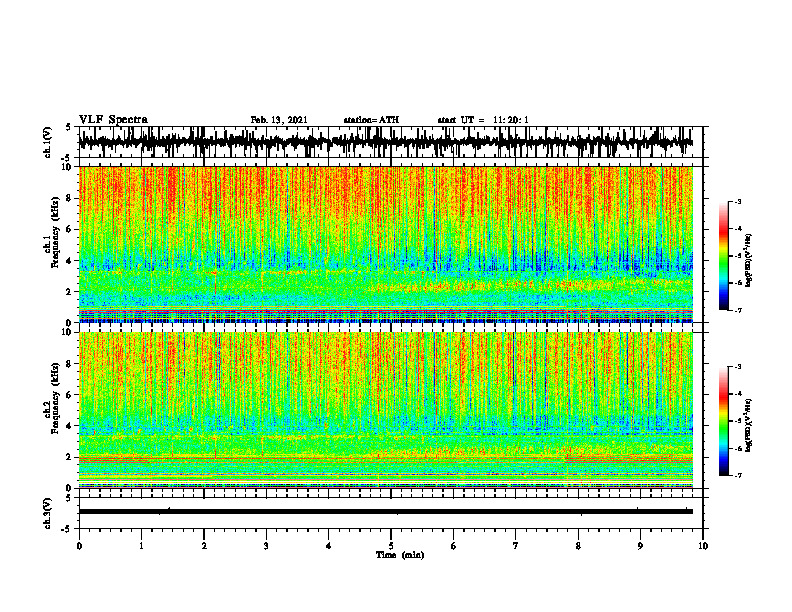Click inside the ch.1 spectrogram panel
792x612 pixels.
tap(386, 244)
